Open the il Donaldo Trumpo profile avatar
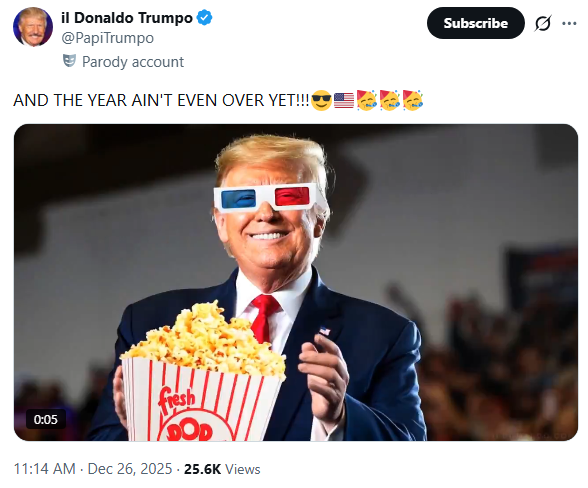This screenshot has height=488, width=588. [x=33, y=27]
